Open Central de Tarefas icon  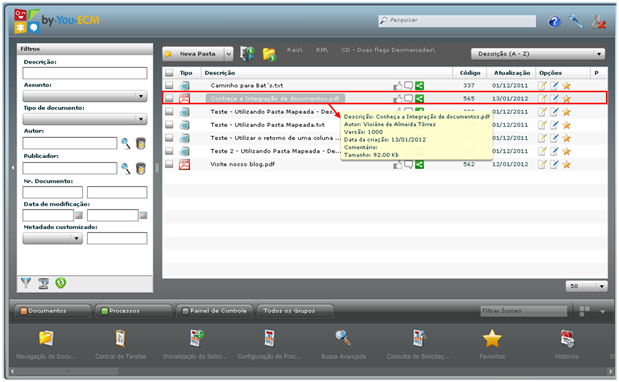(x=120, y=339)
